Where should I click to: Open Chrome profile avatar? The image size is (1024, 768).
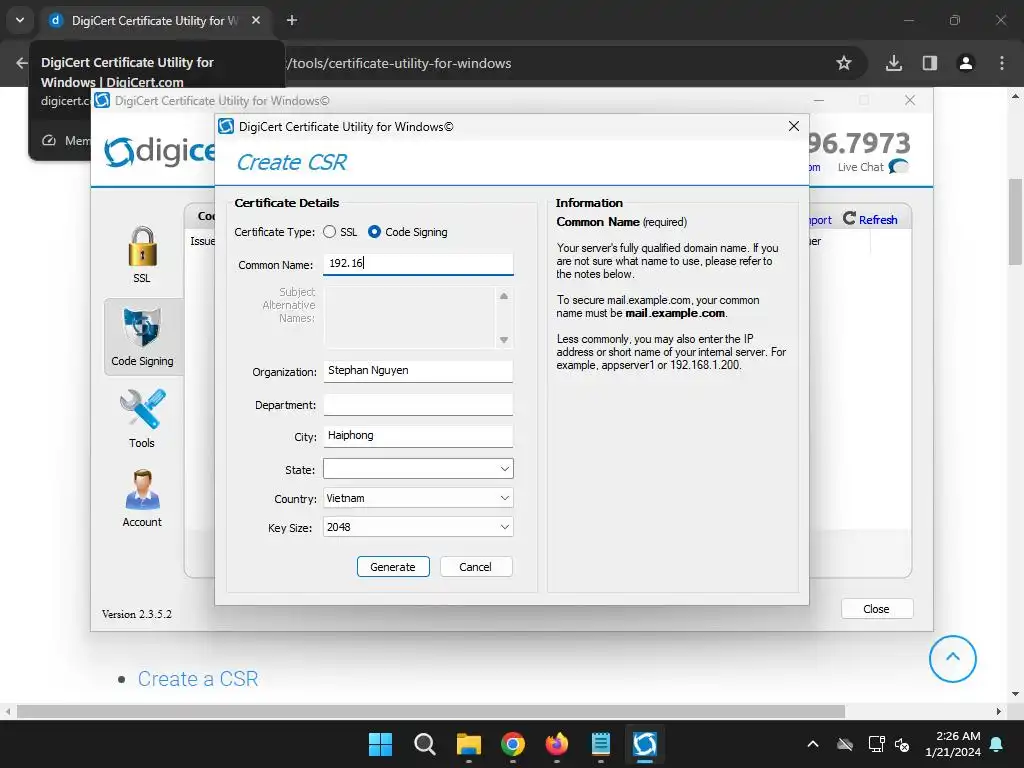[965, 63]
